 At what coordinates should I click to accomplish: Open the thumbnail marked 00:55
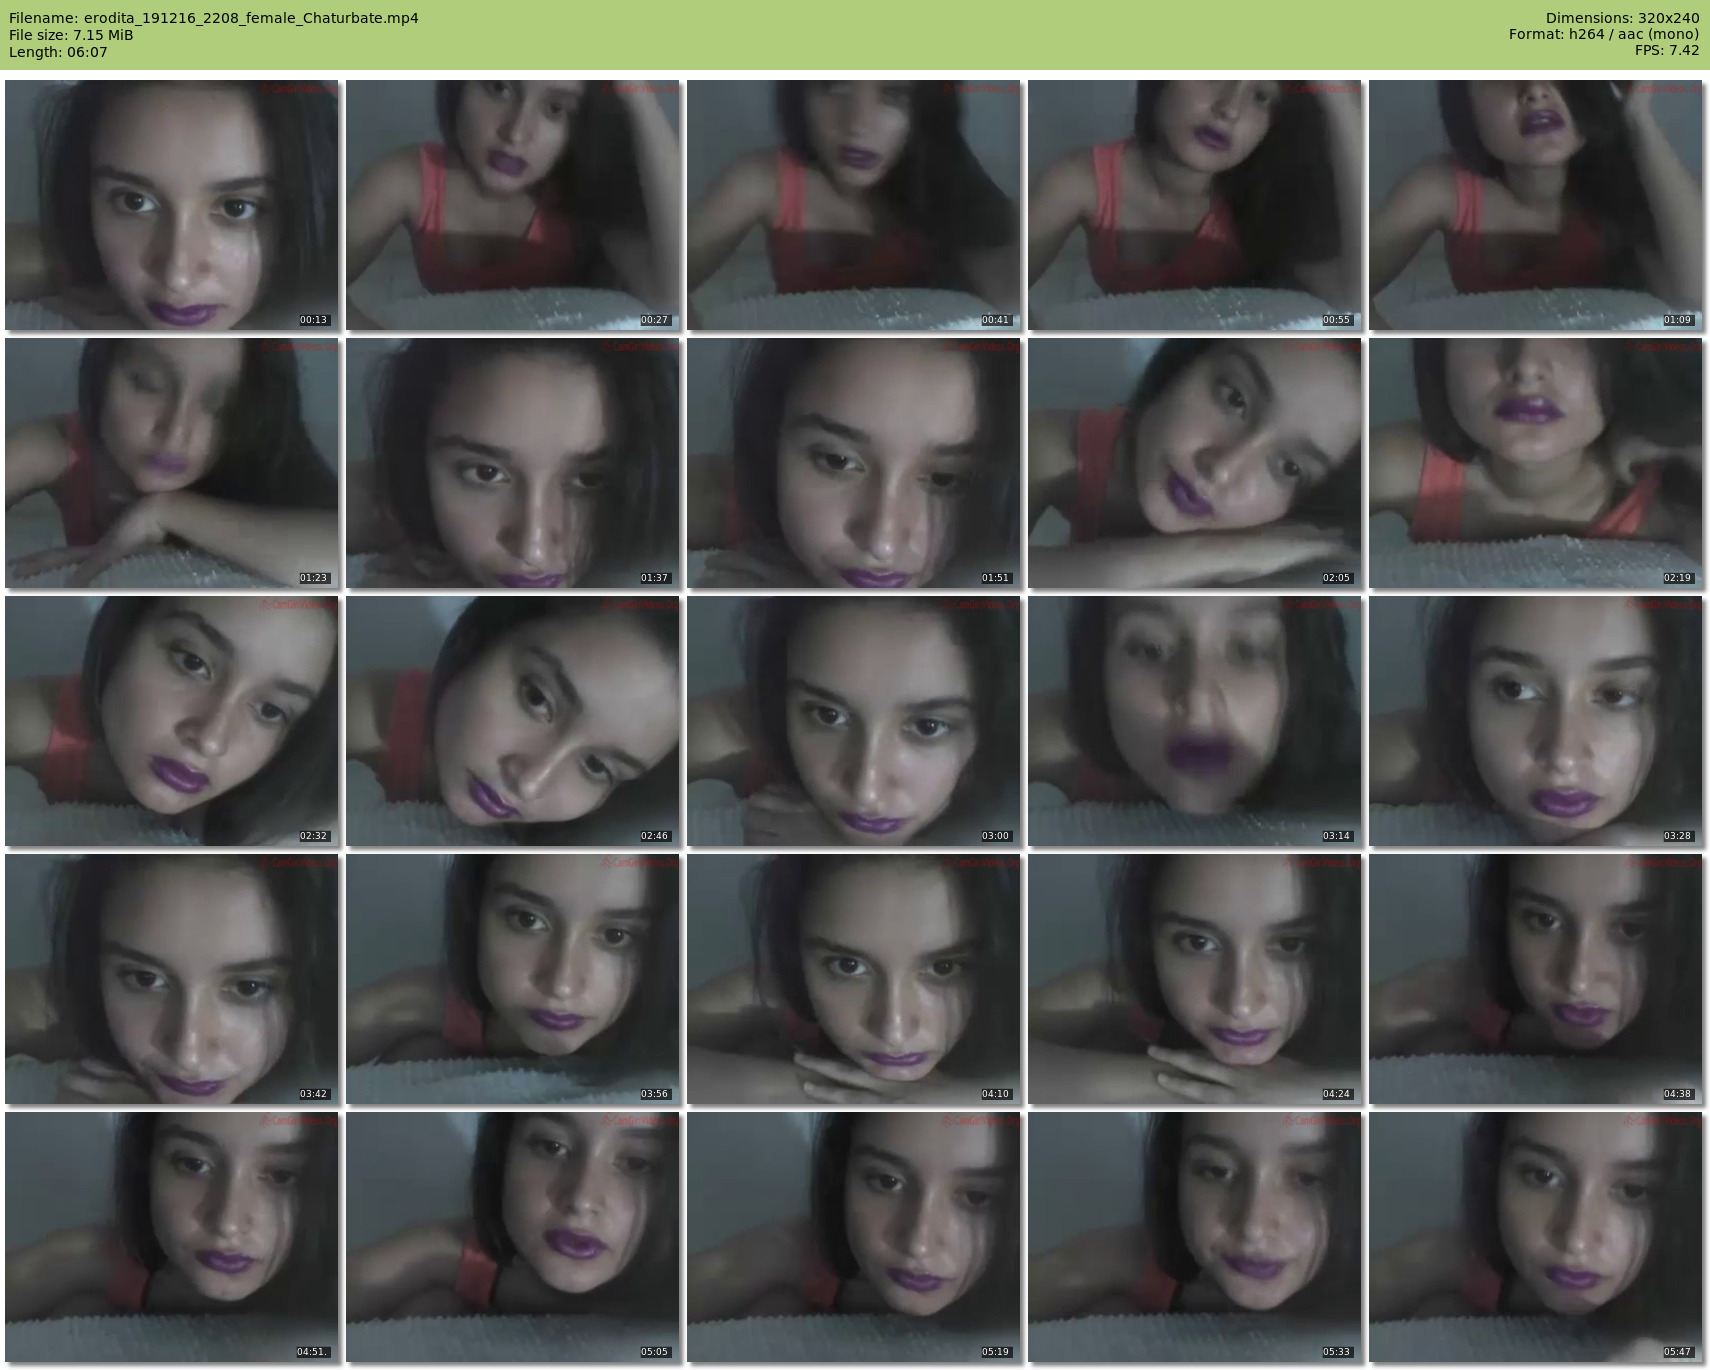click(1194, 205)
